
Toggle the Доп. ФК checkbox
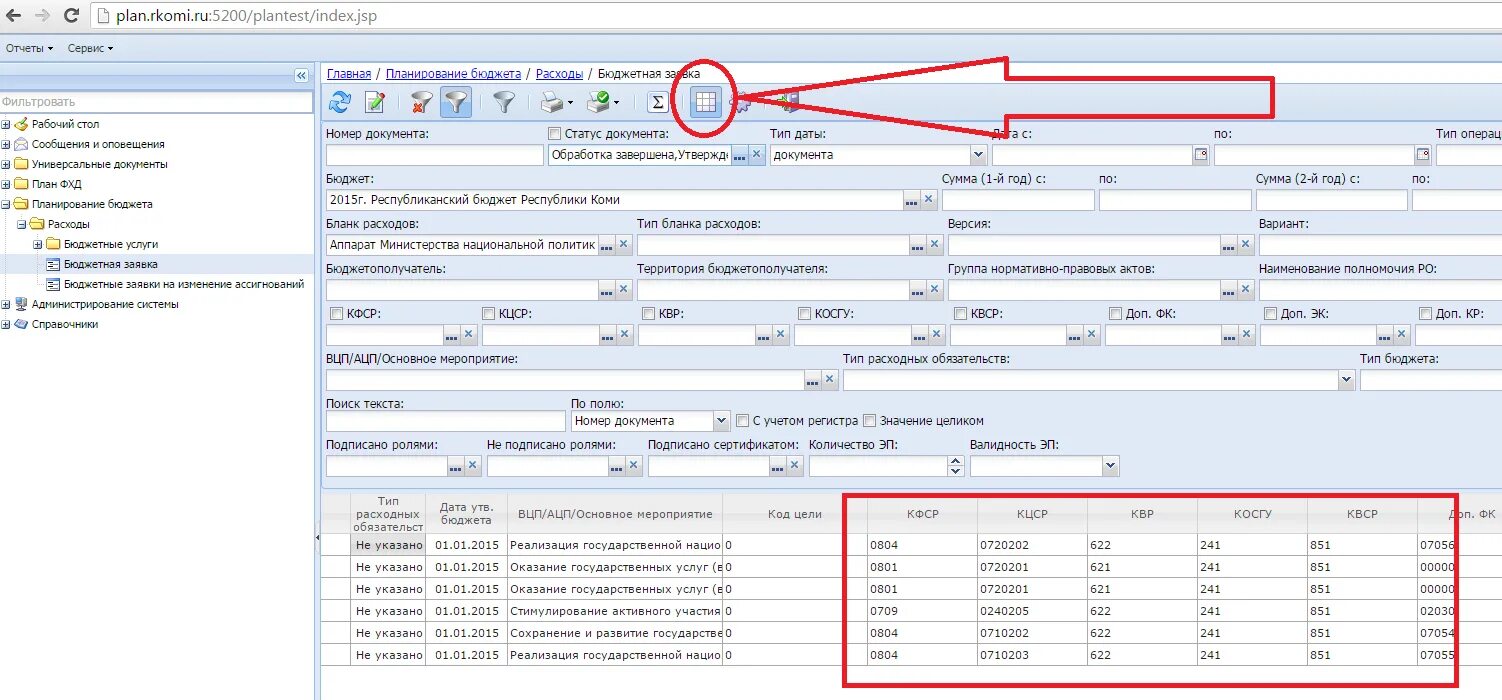tap(1116, 314)
